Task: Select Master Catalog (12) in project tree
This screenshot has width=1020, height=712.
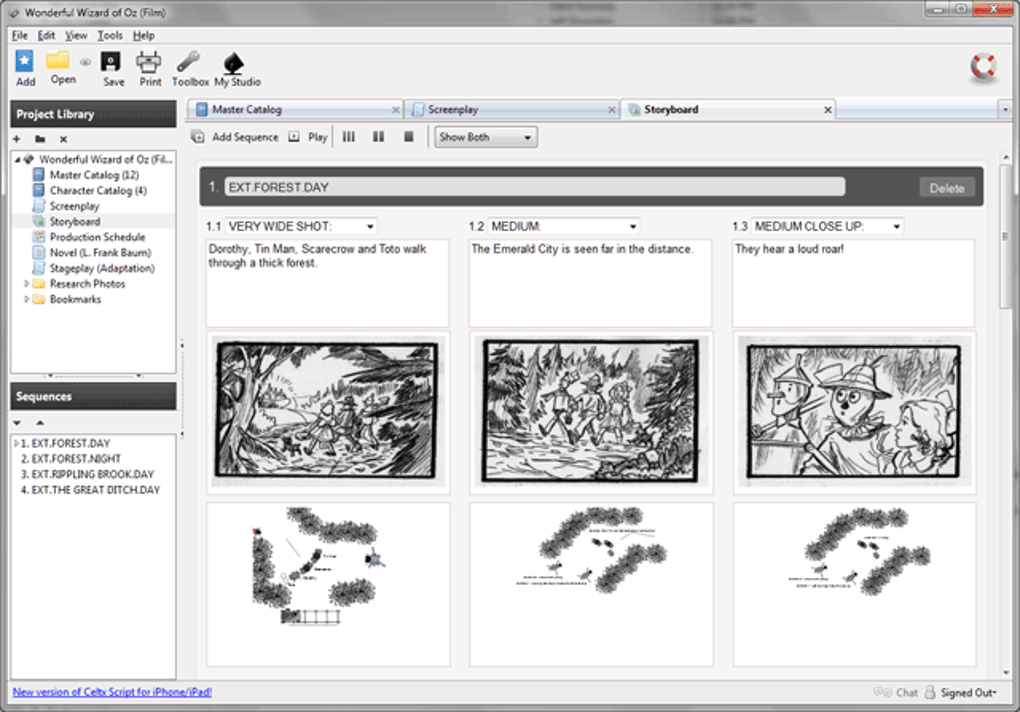Action: pos(94,175)
